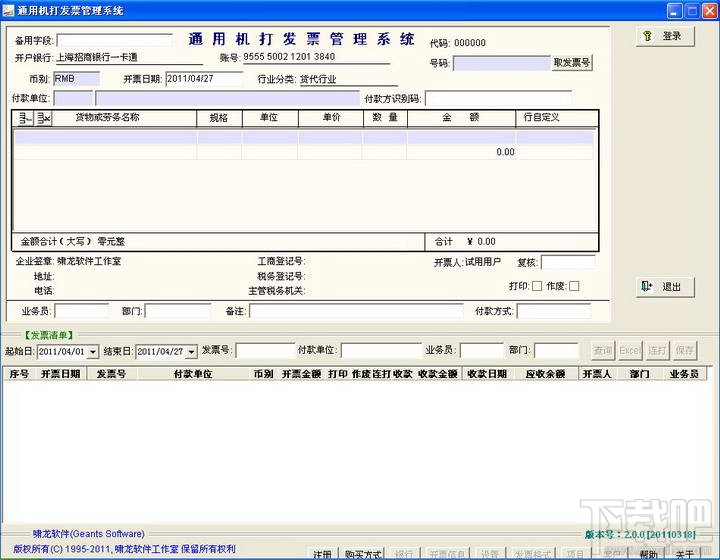Click the Excel export button

tap(630, 351)
